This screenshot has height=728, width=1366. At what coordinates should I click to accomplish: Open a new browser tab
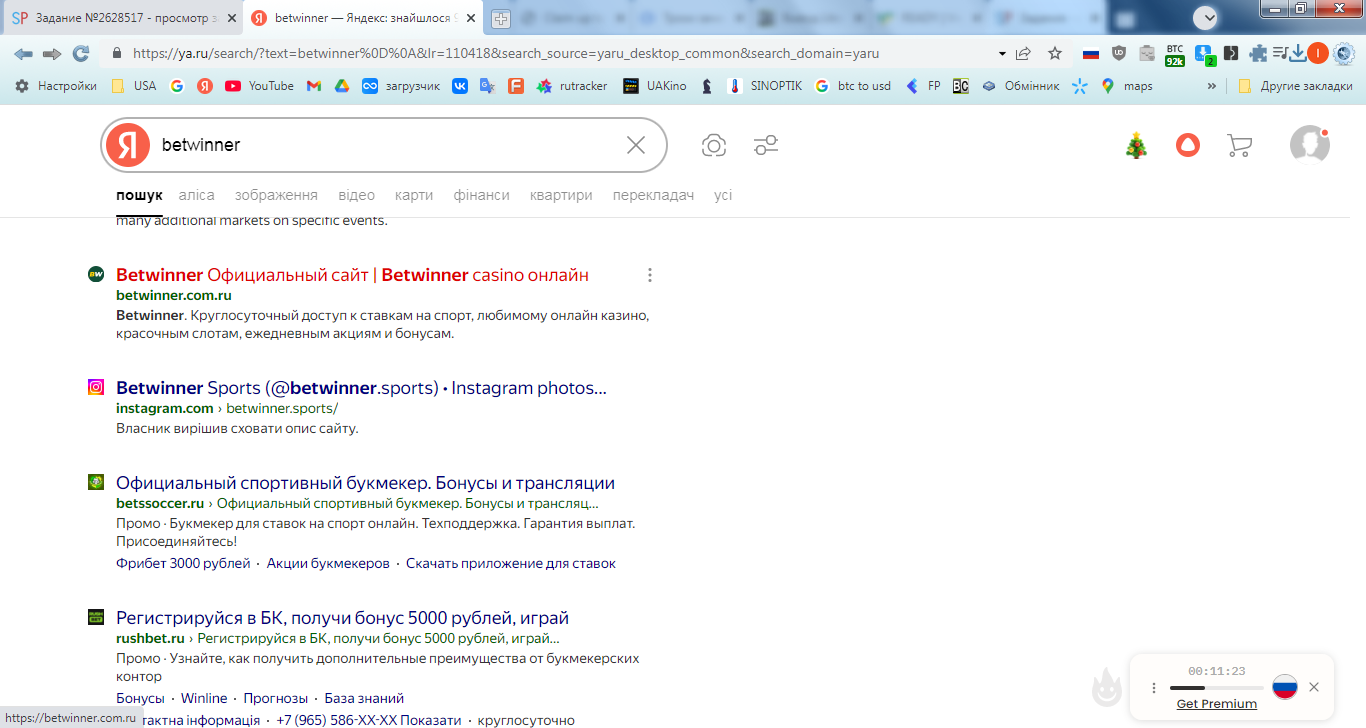tap(501, 19)
